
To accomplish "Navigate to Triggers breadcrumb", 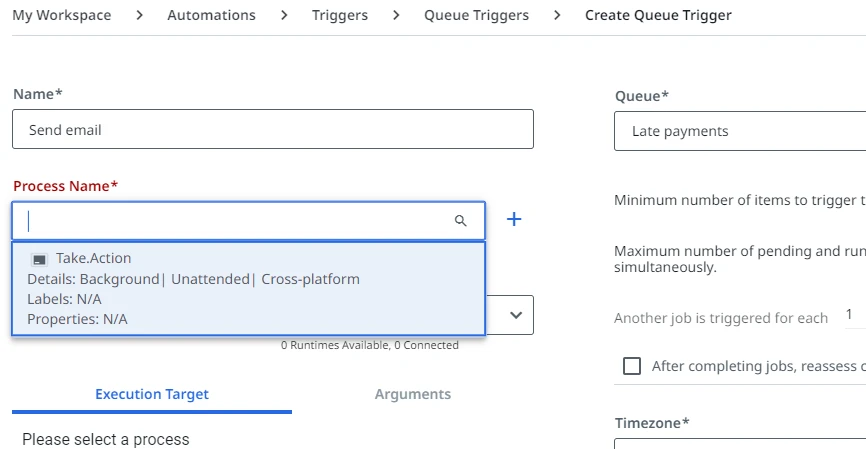I will point(340,15).
